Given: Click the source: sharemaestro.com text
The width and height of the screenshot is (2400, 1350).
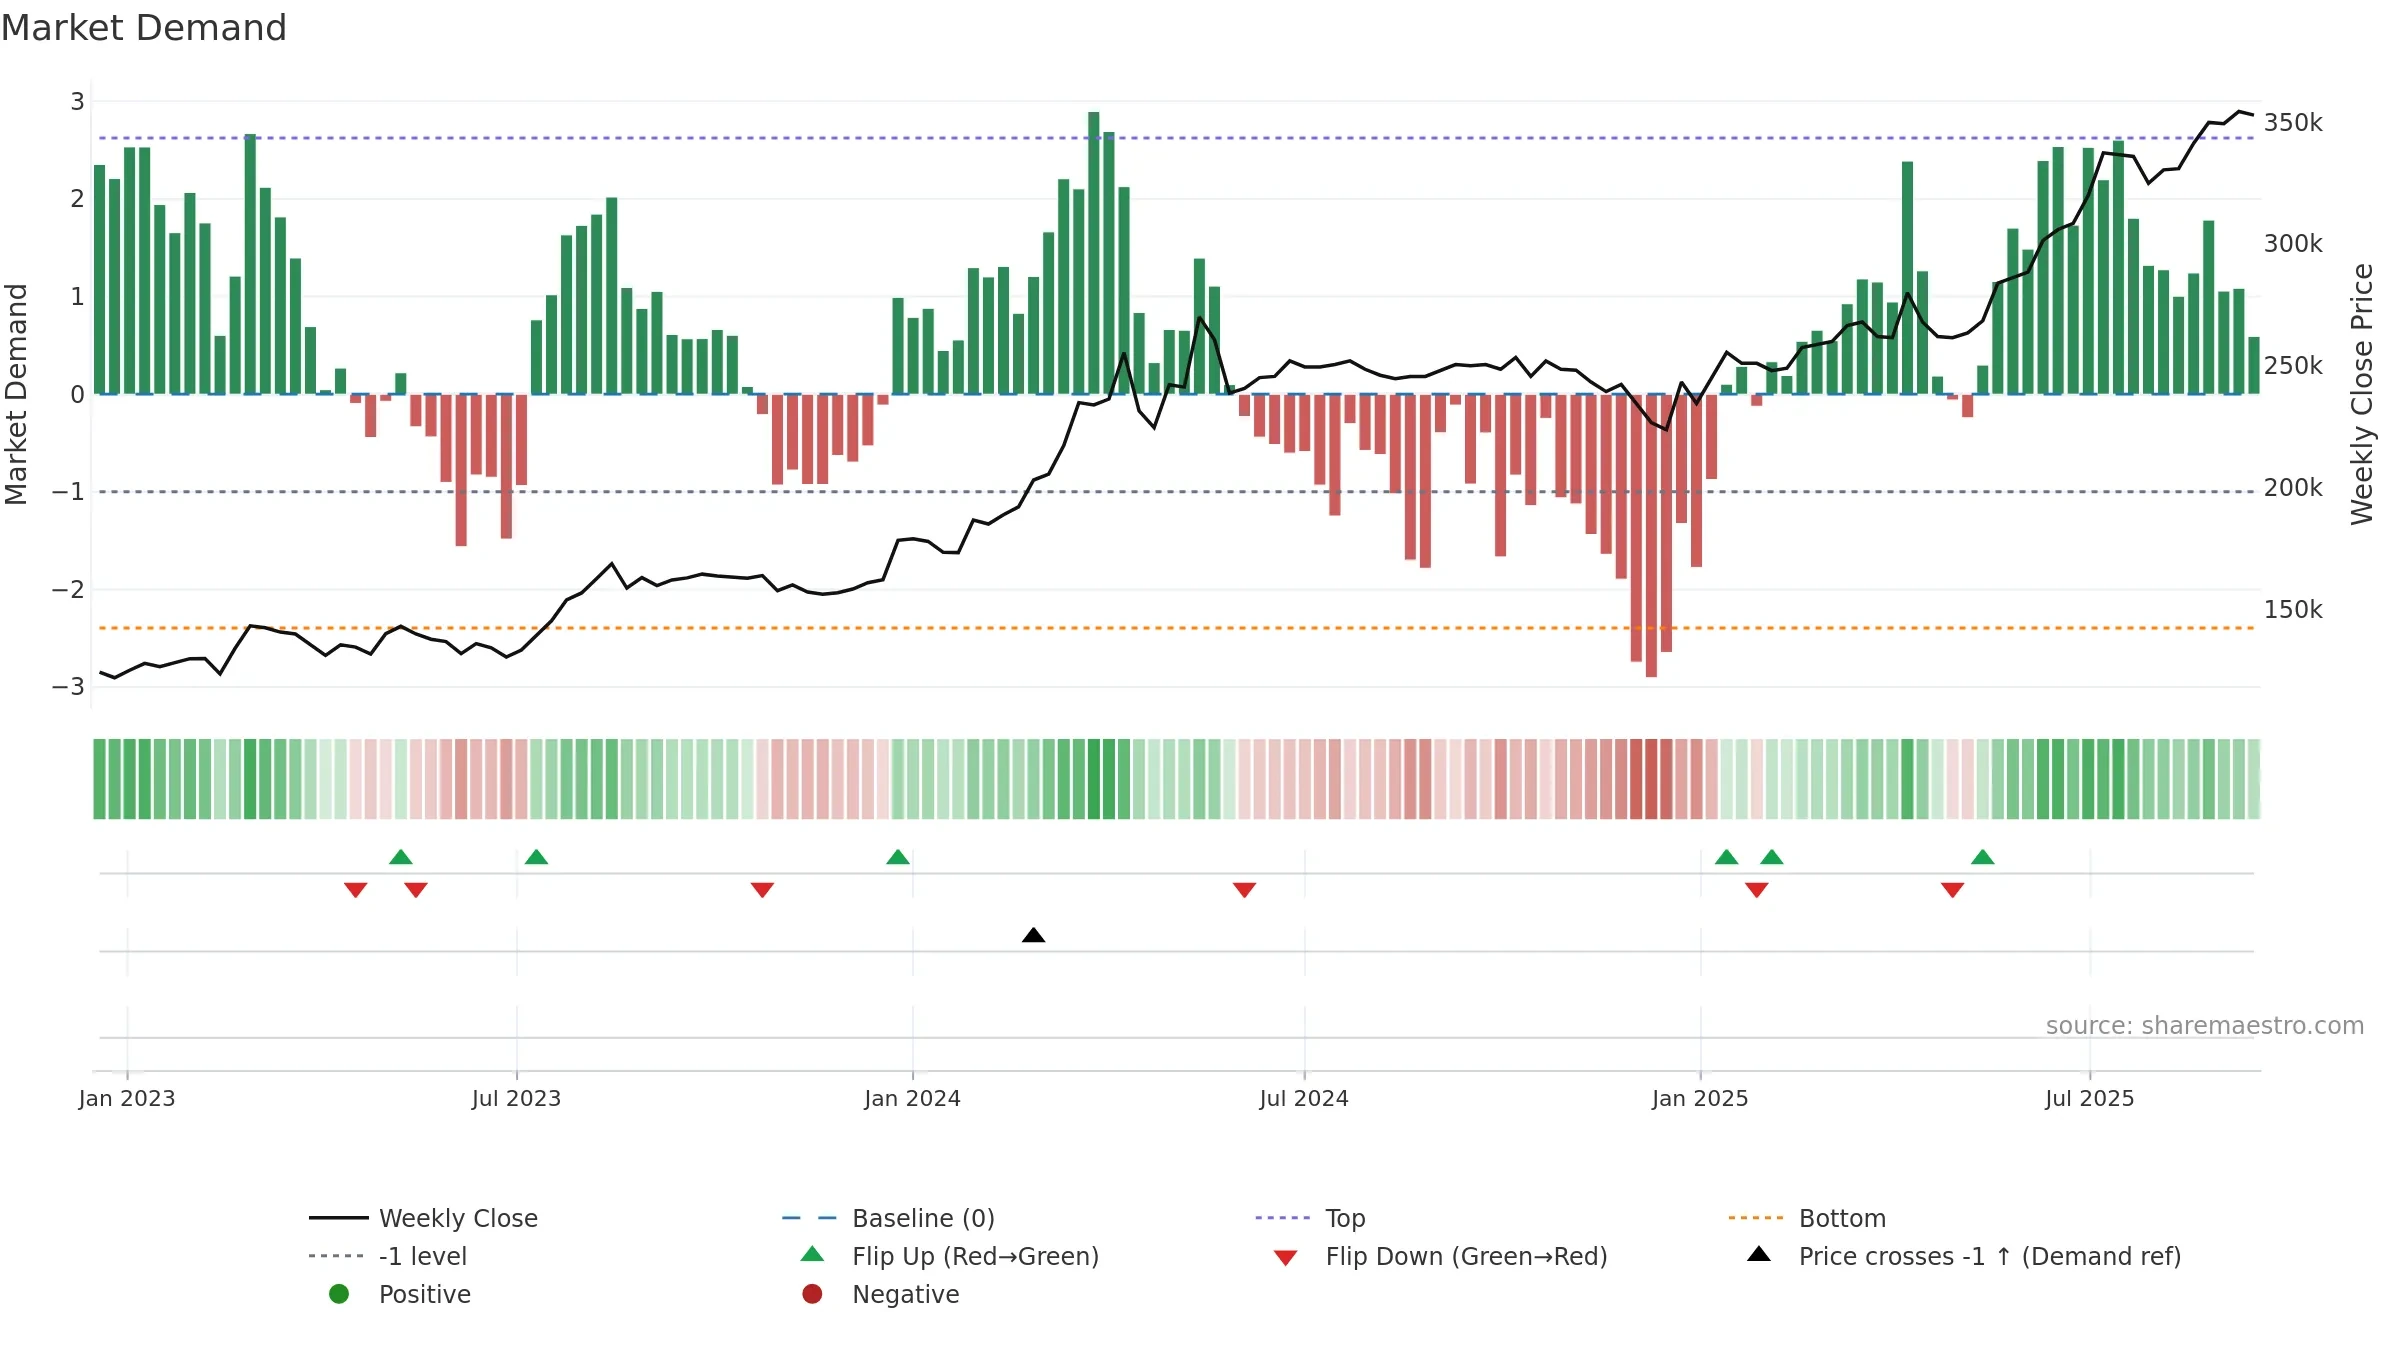Looking at the screenshot, I should point(2204,1025).
